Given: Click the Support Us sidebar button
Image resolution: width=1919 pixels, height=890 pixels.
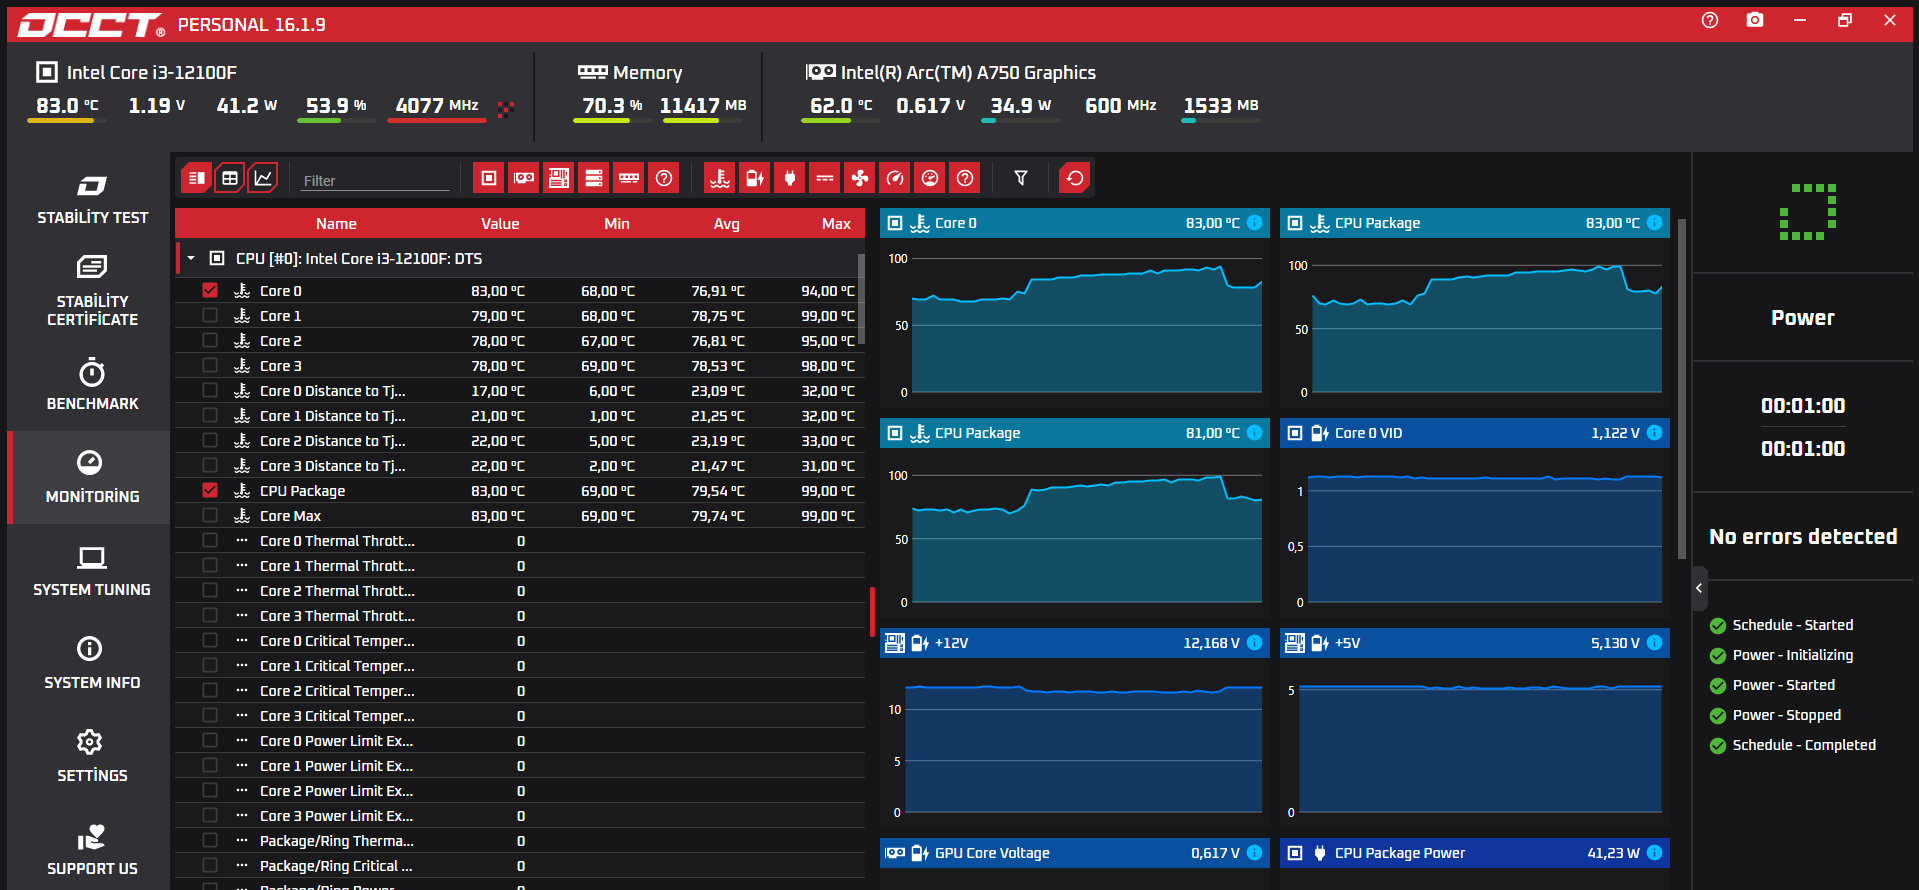Looking at the screenshot, I should [x=92, y=850].
